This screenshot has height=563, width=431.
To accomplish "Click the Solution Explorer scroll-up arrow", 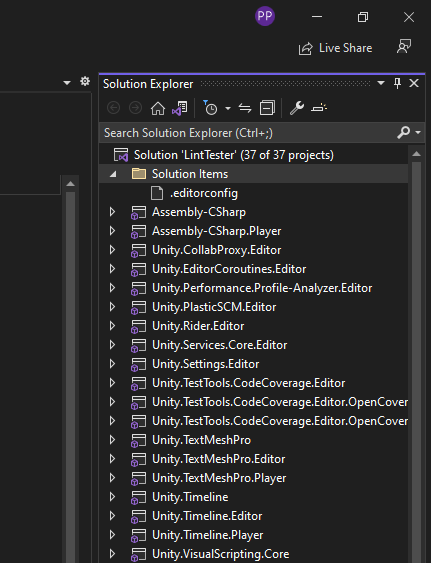I will coord(416,154).
